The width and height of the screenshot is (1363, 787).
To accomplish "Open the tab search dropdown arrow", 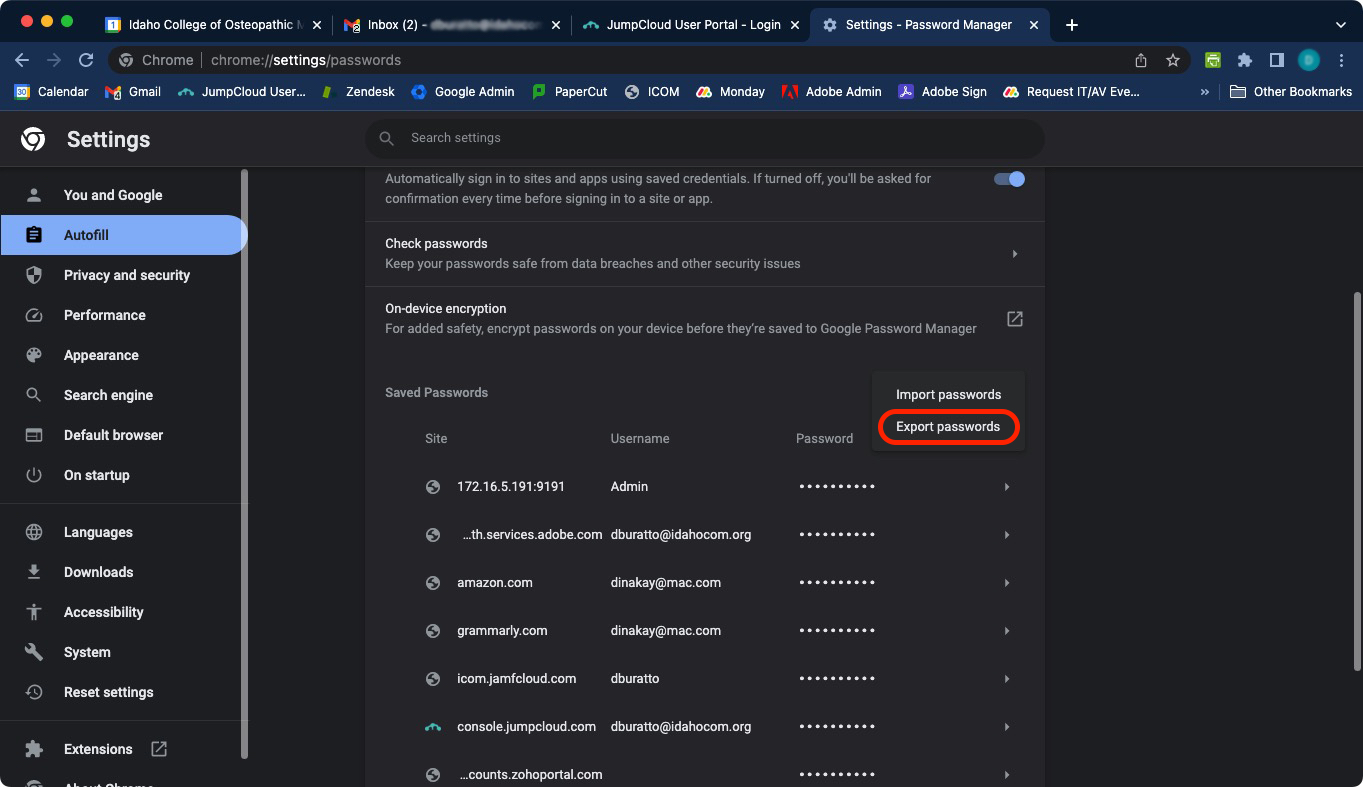I will click(x=1341, y=24).
